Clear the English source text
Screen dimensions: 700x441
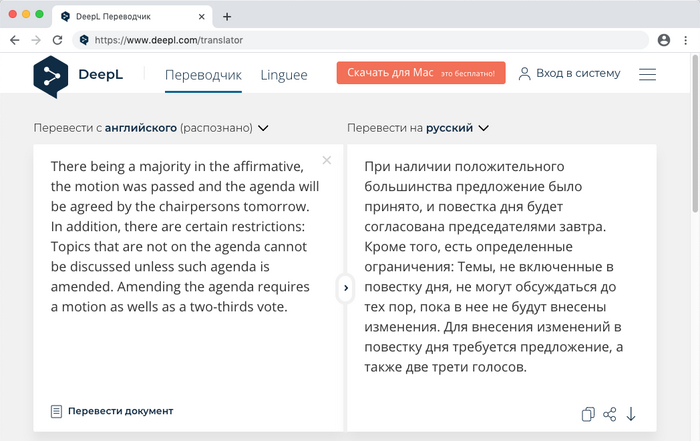327,160
